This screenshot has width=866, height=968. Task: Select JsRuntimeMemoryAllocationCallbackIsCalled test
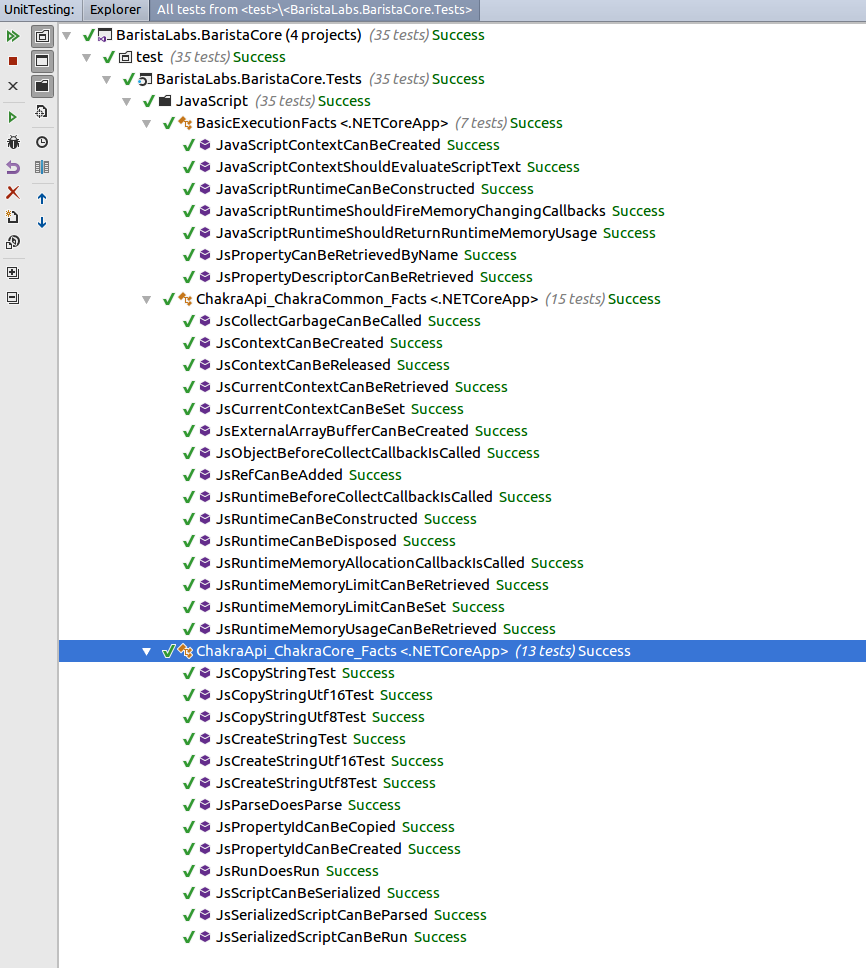(370, 563)
